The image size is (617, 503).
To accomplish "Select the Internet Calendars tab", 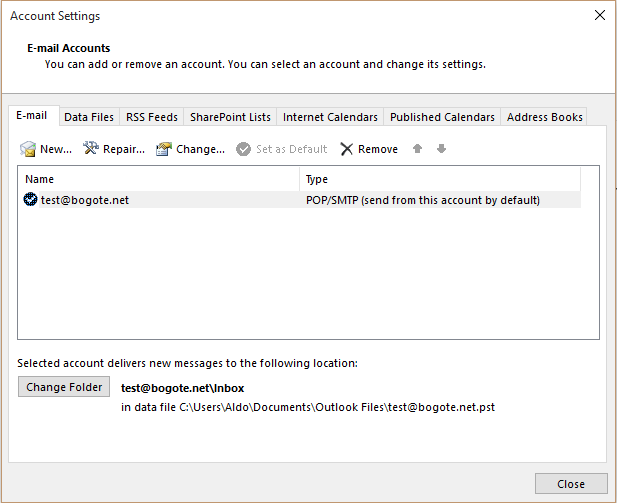I will (x=330, y=117).
